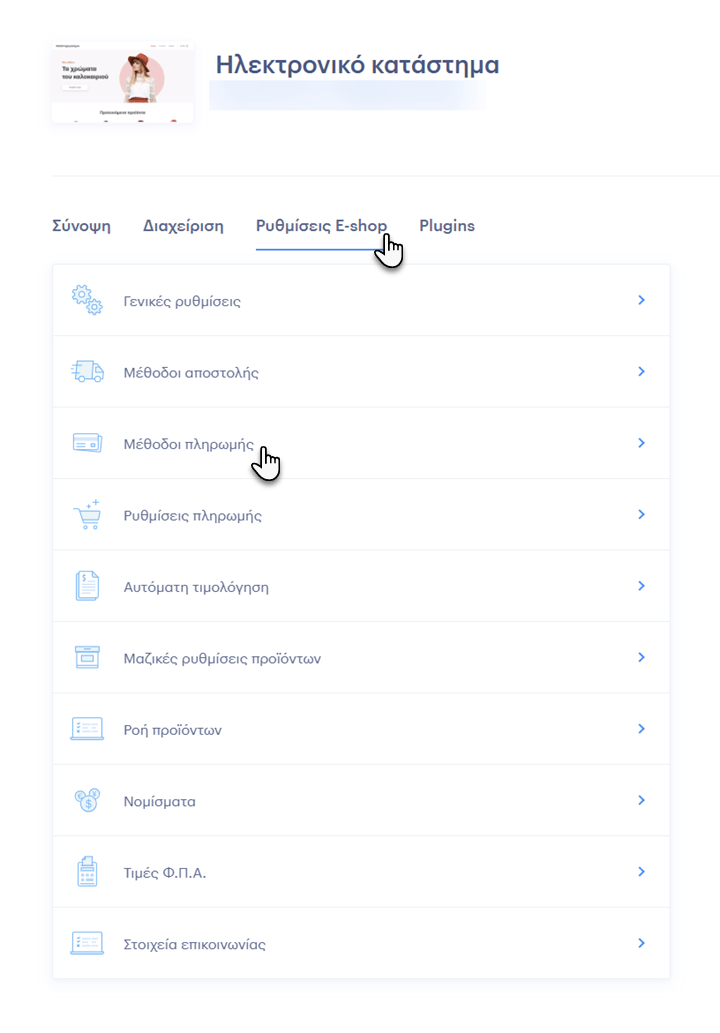Click the credit card icon for Μέθοδοι πληρωμής
The height and width of the screenshot is (1033, 720).
coord(87,443)
